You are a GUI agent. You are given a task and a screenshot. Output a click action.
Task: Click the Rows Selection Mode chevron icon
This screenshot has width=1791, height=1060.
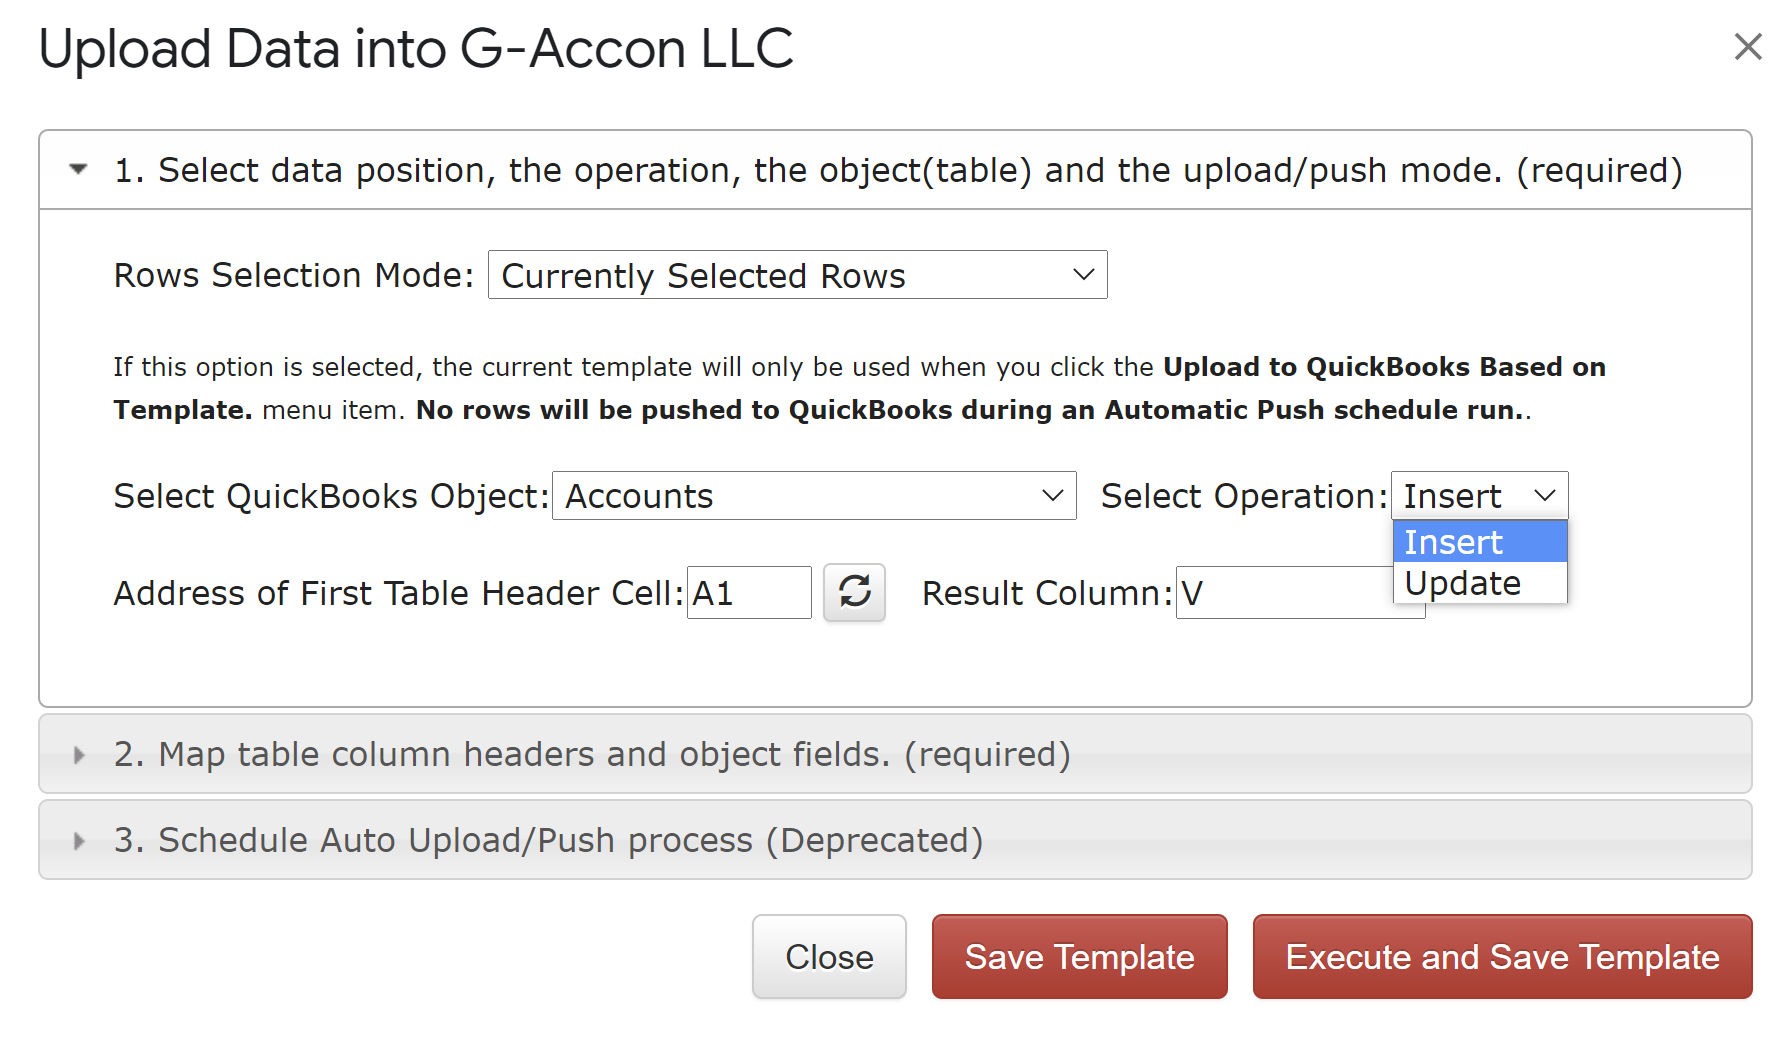pyautogui.click(x=1083, y=275)
